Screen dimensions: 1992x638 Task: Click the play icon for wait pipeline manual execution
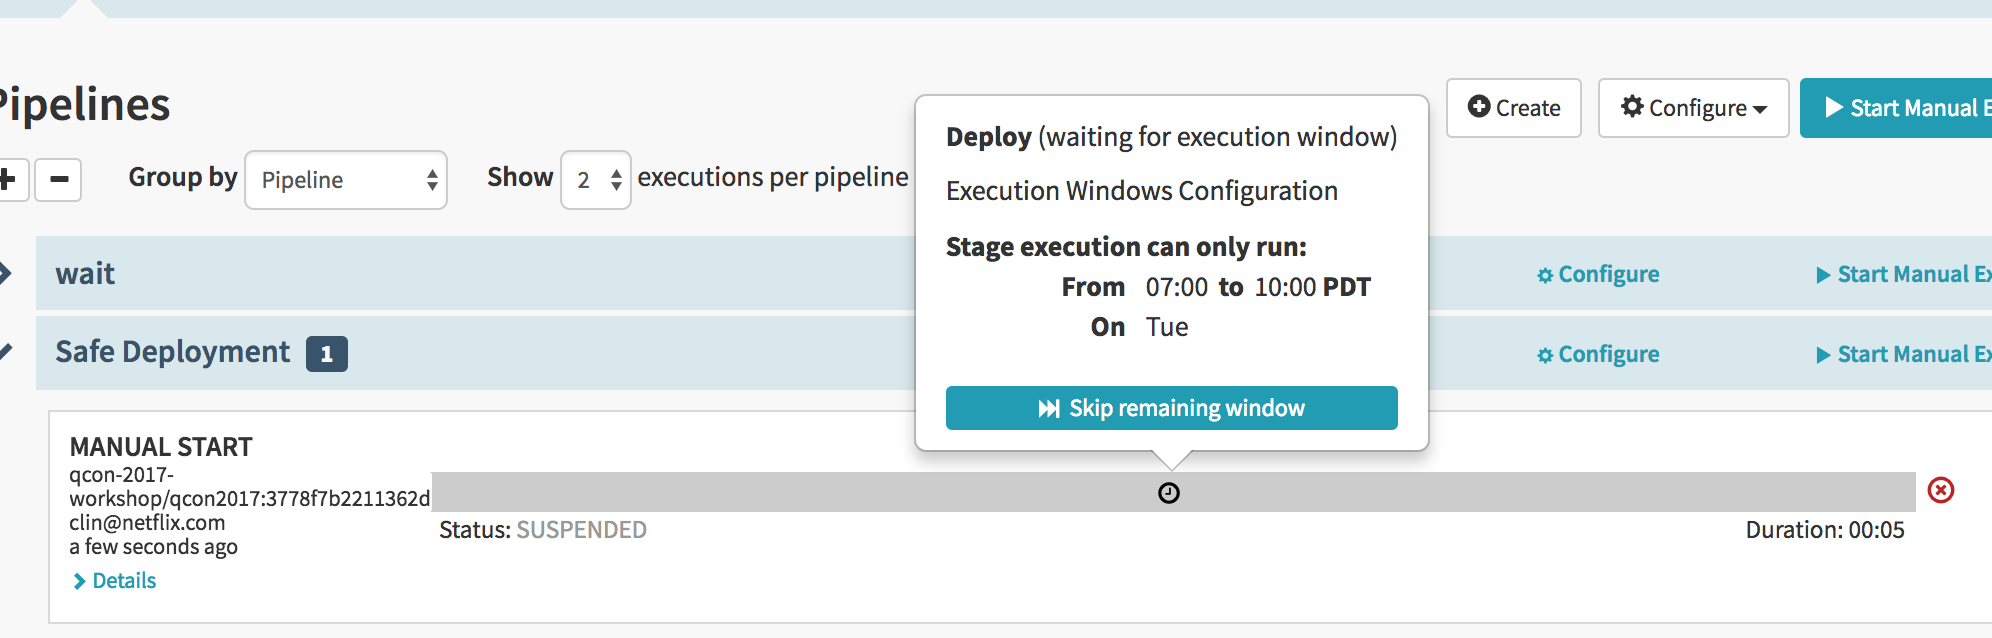click(1823, 275)
